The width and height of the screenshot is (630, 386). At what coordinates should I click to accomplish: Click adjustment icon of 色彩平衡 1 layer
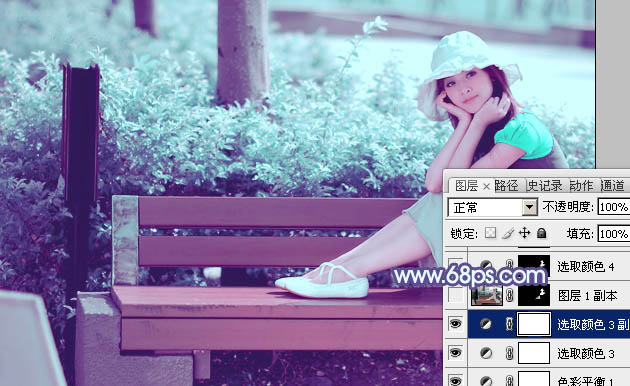click(x=486, y=380)
